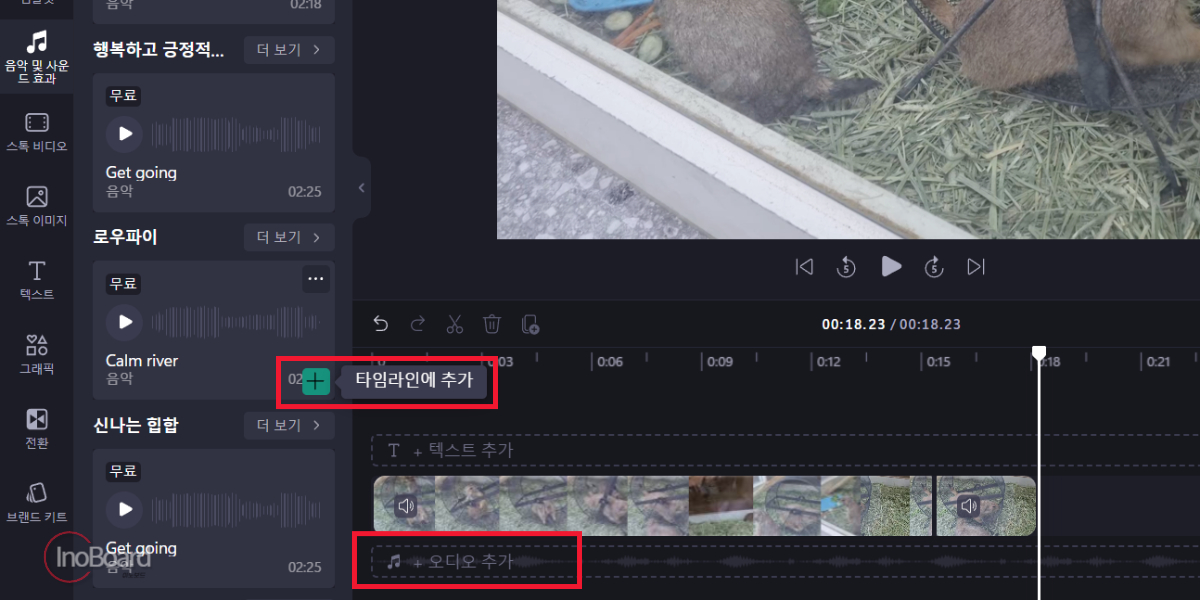This screenshot has width=1200, height=600.
Task: Preview the Calm river track
Action: [125, 321]
